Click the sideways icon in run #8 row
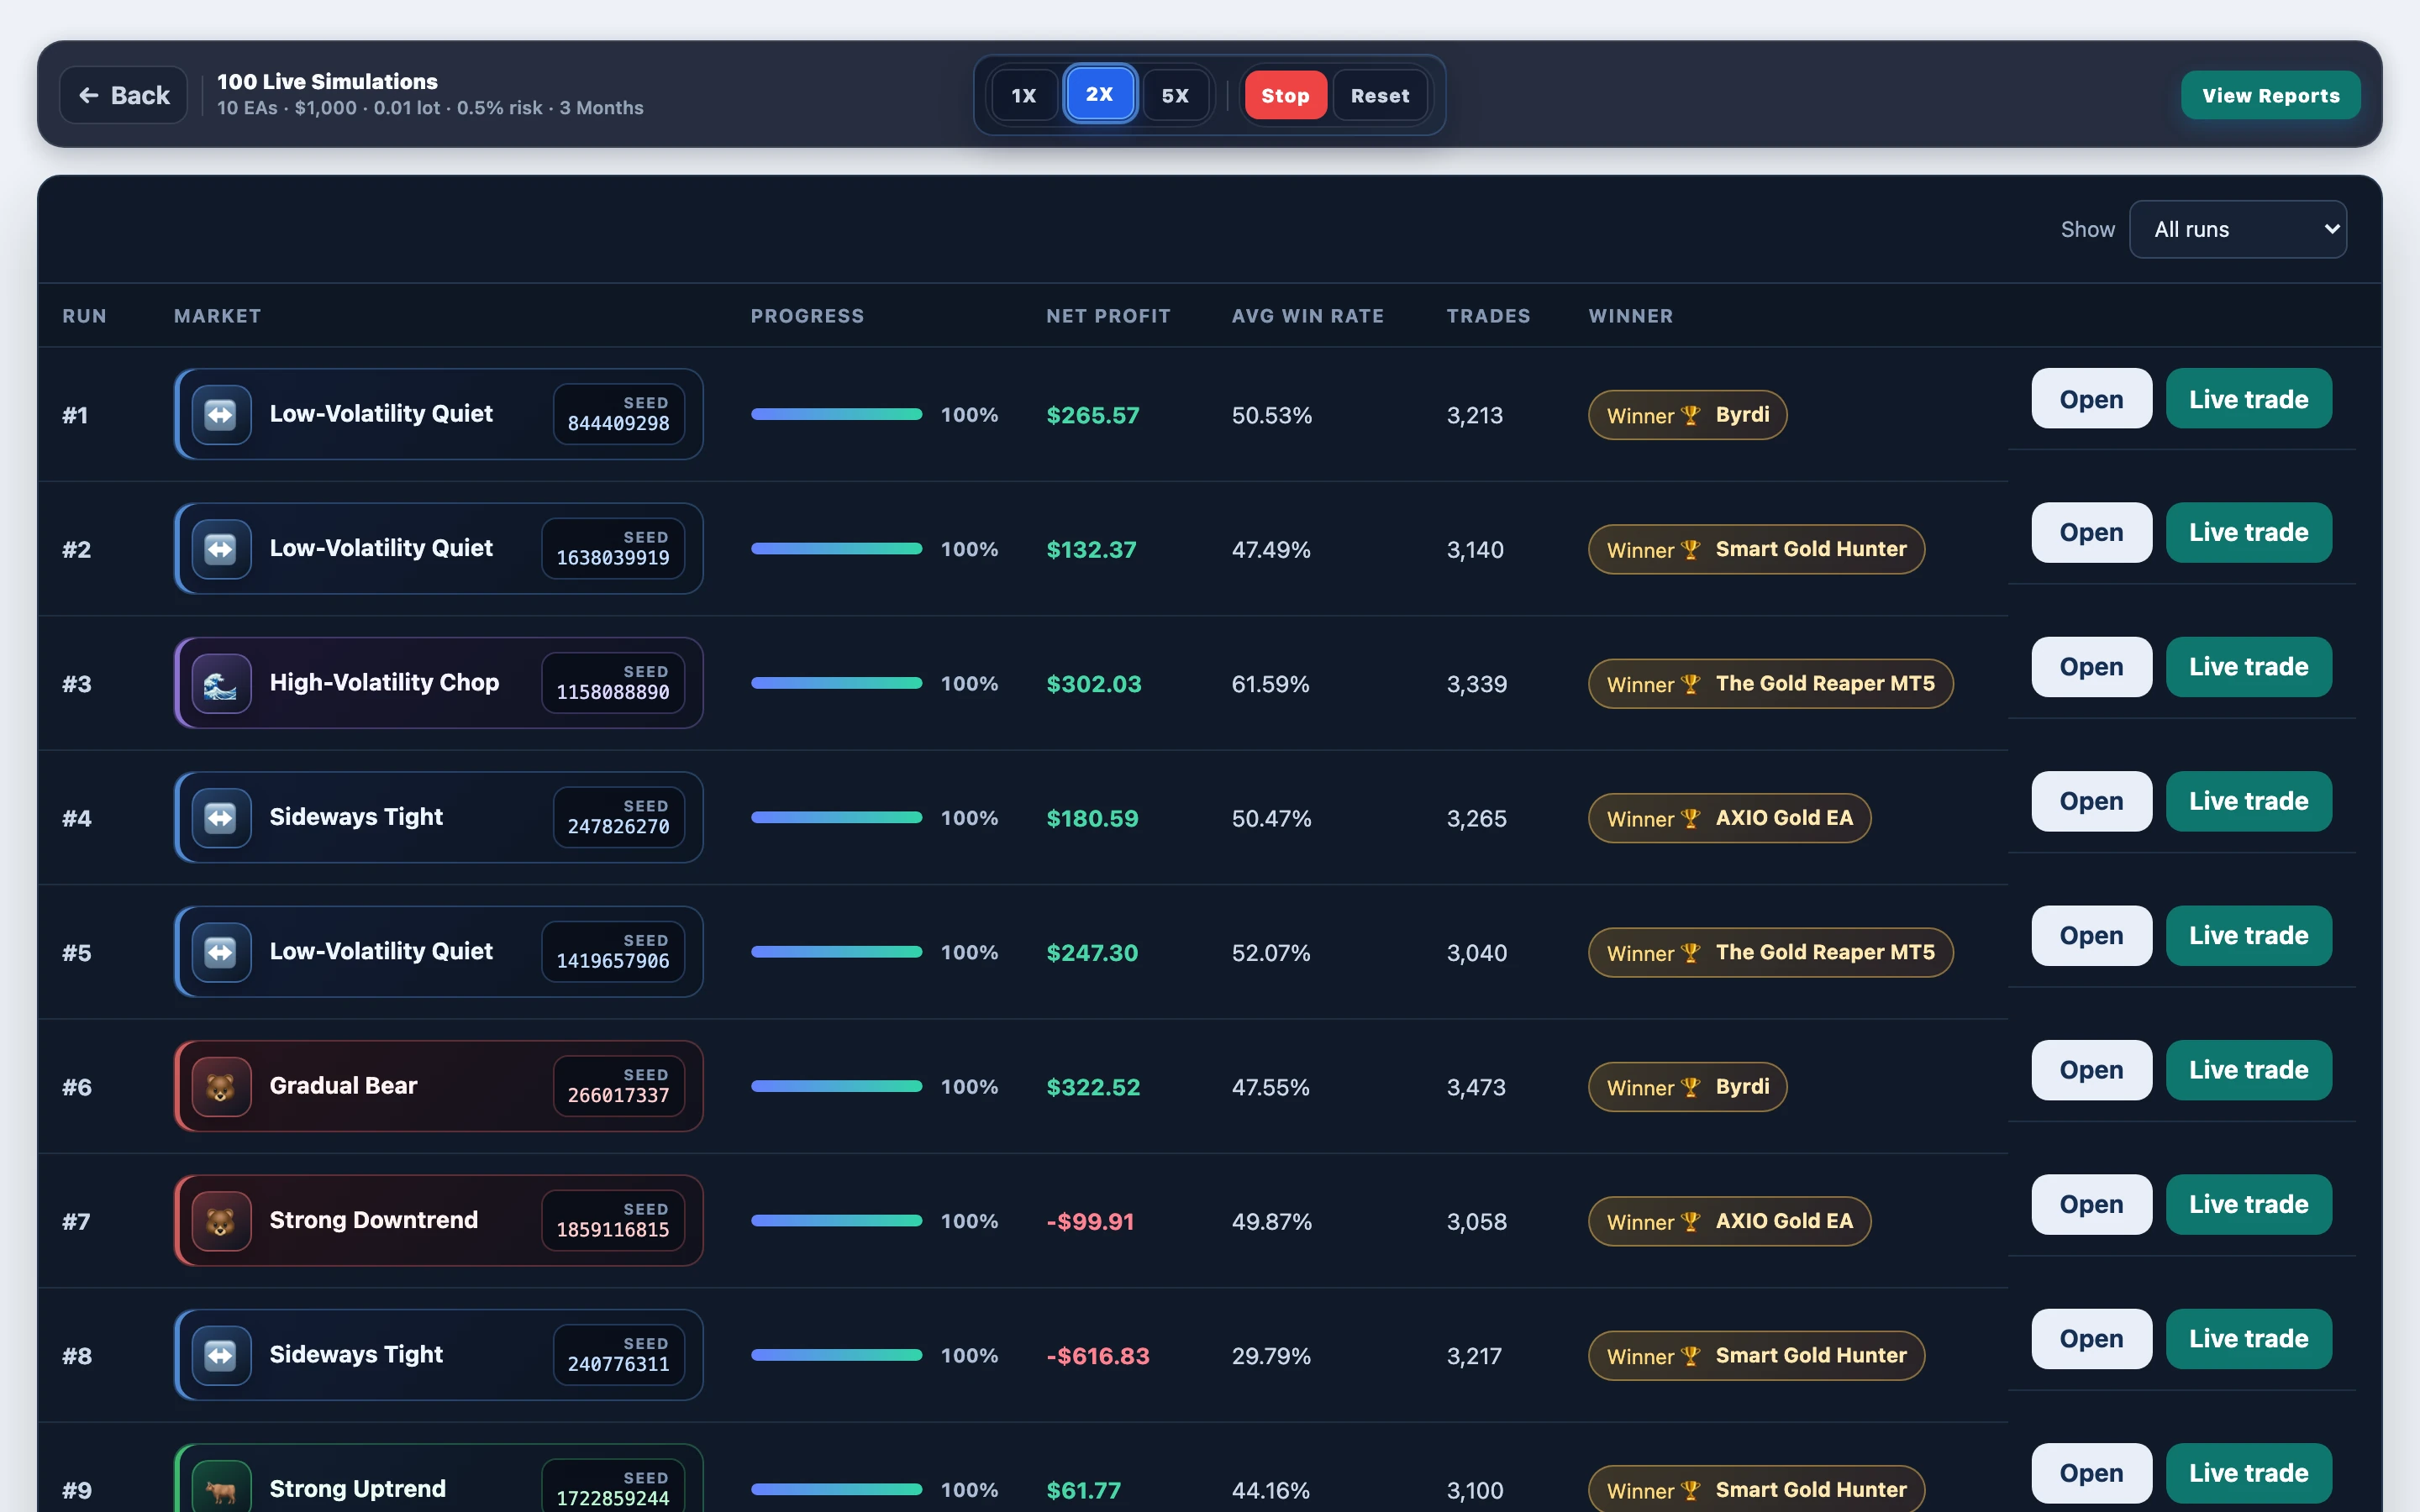Screen dimensions: 2420x1512 coord(221,1355)
